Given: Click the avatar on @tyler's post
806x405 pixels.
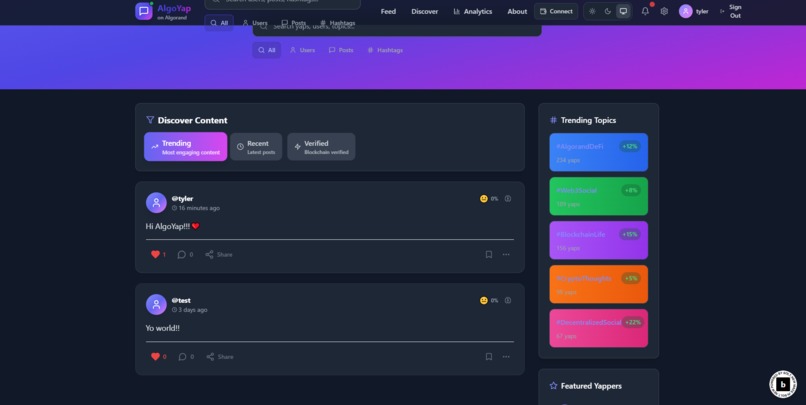Looking at the screenshot, I should (x=156, y=202).
